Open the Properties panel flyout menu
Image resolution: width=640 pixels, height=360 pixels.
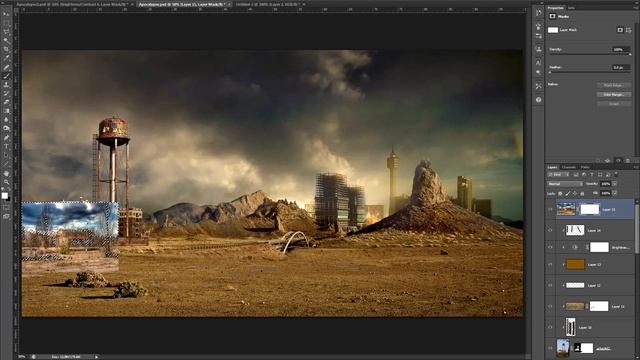pyautogui.click(x=635, y=8)
